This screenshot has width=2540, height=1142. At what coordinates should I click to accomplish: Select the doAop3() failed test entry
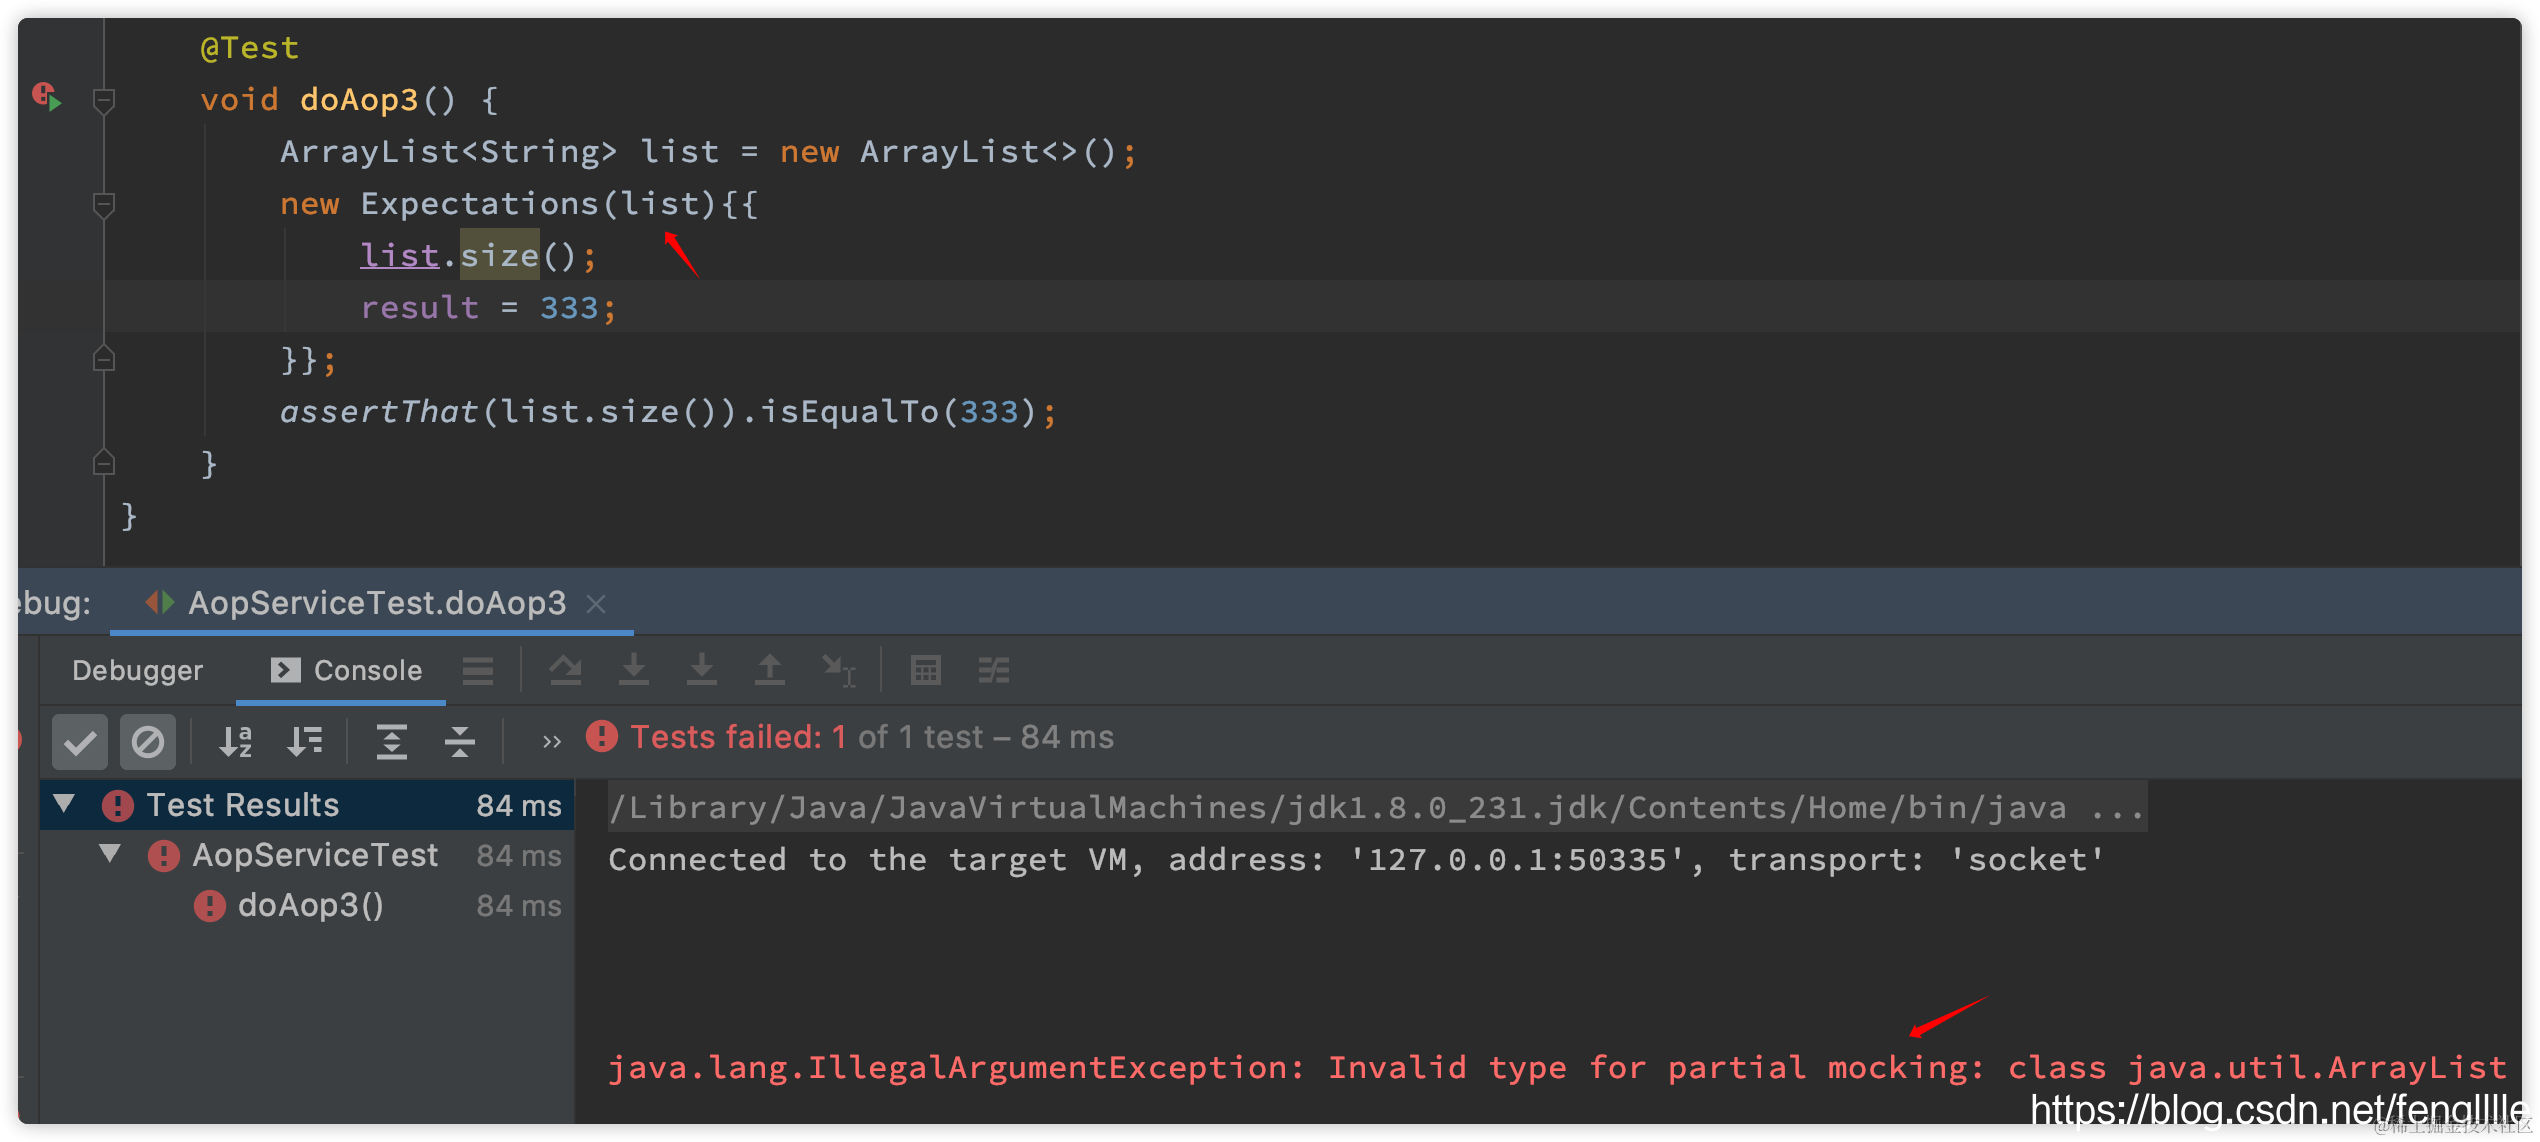[310, 905]
